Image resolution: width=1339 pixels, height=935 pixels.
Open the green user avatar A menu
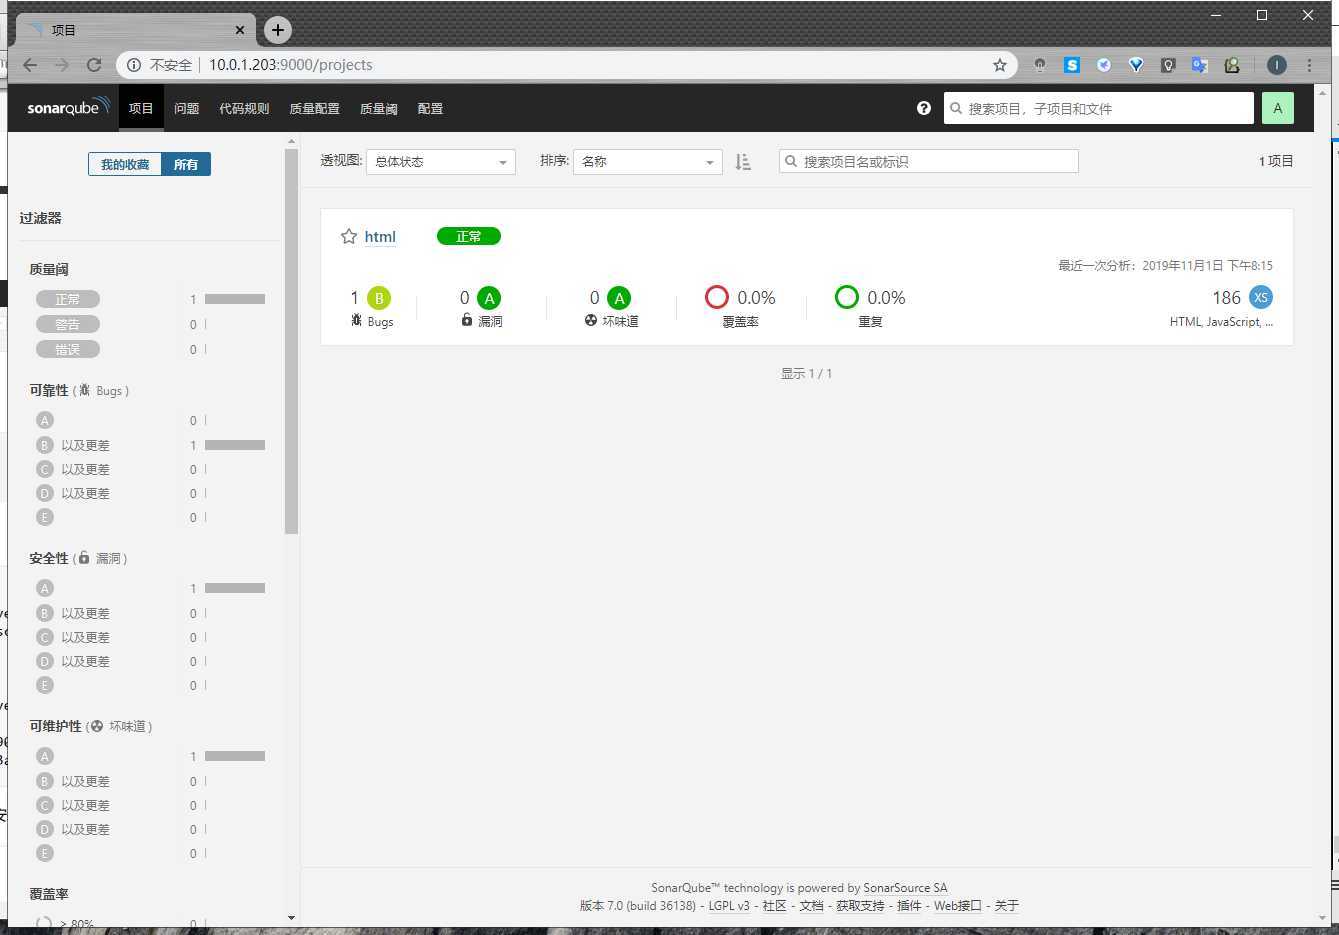(x=1277, y=108)
